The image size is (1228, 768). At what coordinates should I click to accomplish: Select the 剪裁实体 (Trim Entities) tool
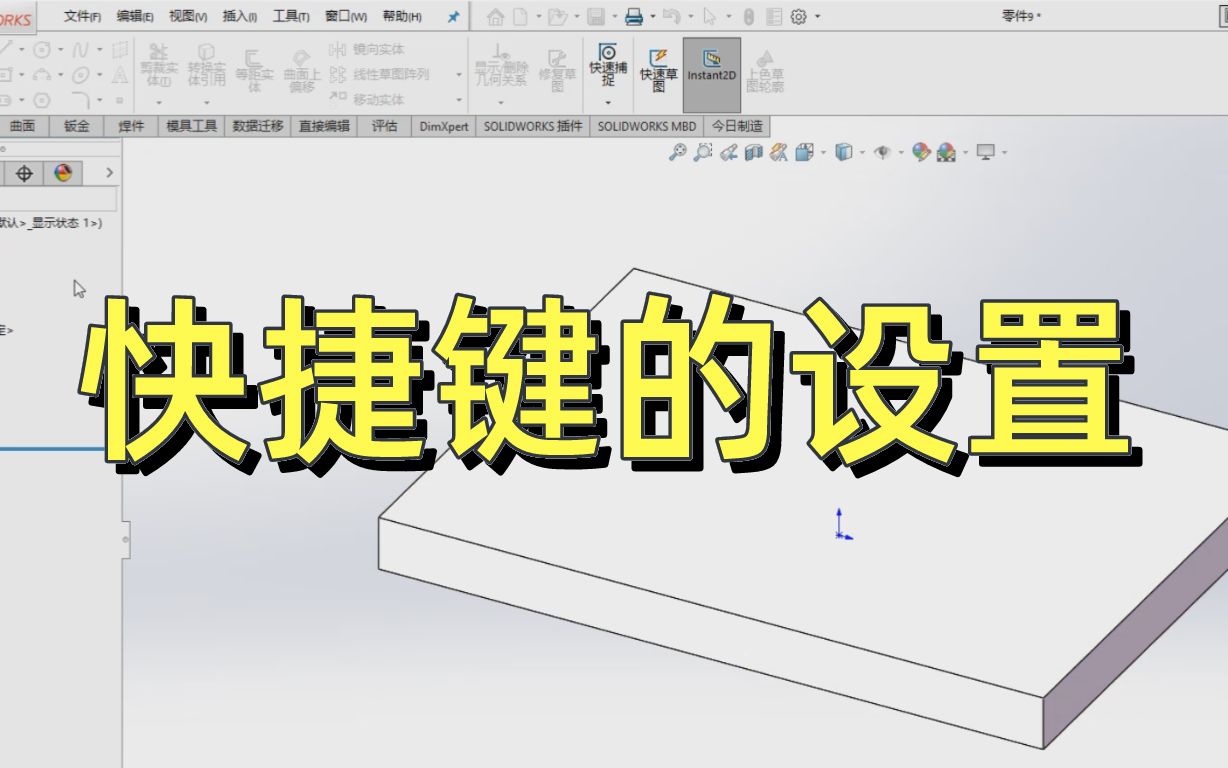click(x=157, y=62)
